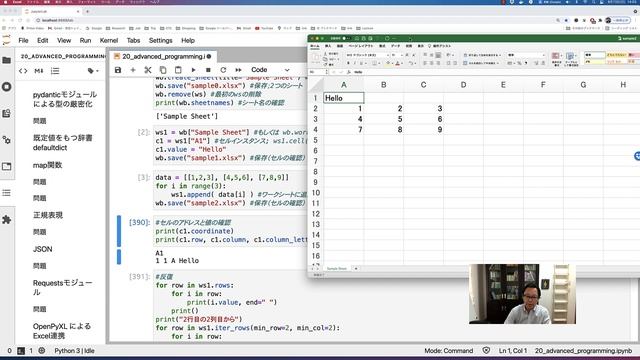Image resolution: width=640 pixels, height=360 pixels.
Task: Jump to 既定値をもつ辞書 defaultdict heading
Action: [62, 143]
